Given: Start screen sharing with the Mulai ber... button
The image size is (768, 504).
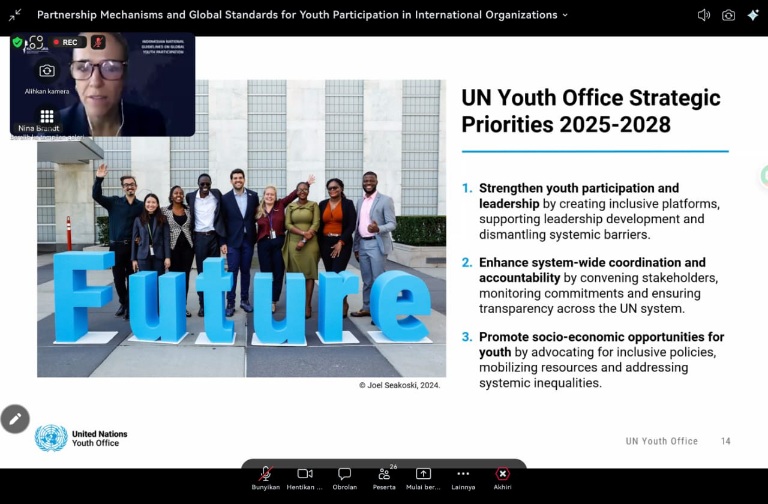Looking at the screenshot, I should tap(423, 479).
